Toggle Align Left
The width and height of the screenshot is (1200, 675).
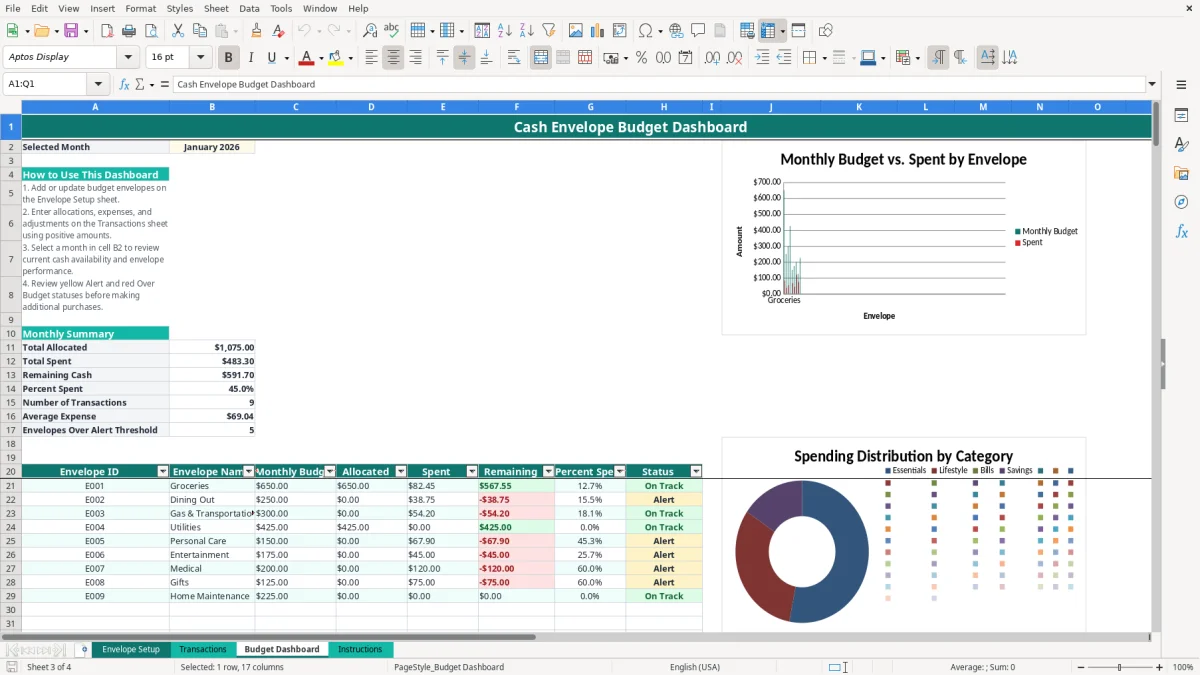click(x=371, y=58)
